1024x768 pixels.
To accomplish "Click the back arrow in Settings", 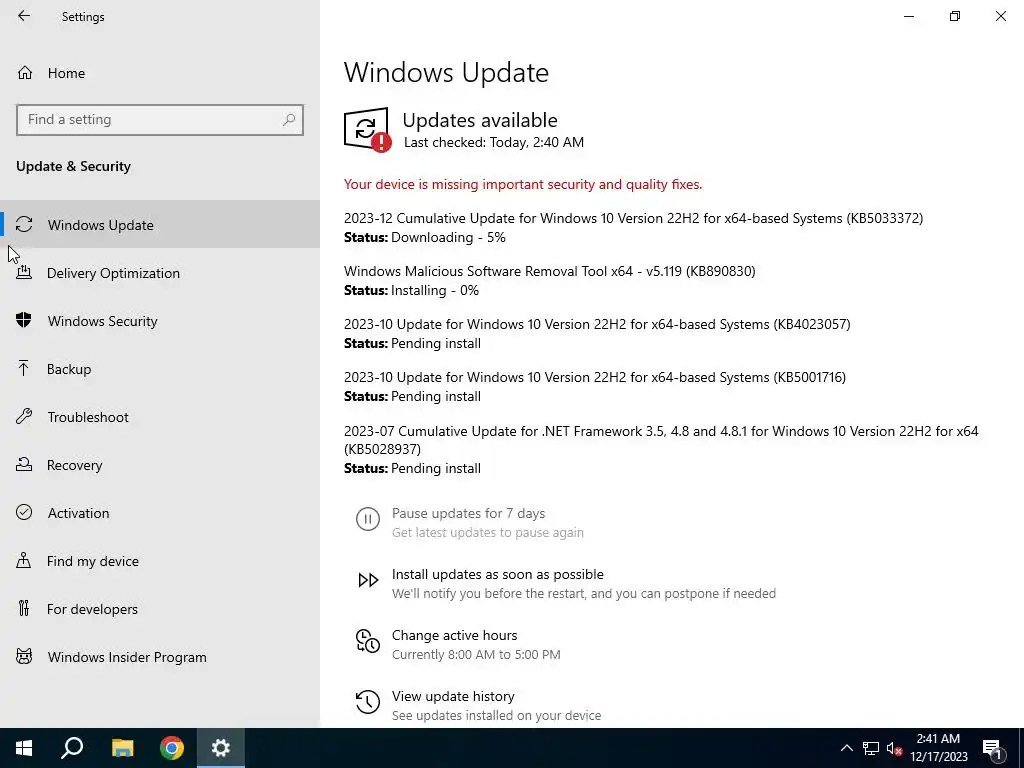I will click(x=24, y=16).
